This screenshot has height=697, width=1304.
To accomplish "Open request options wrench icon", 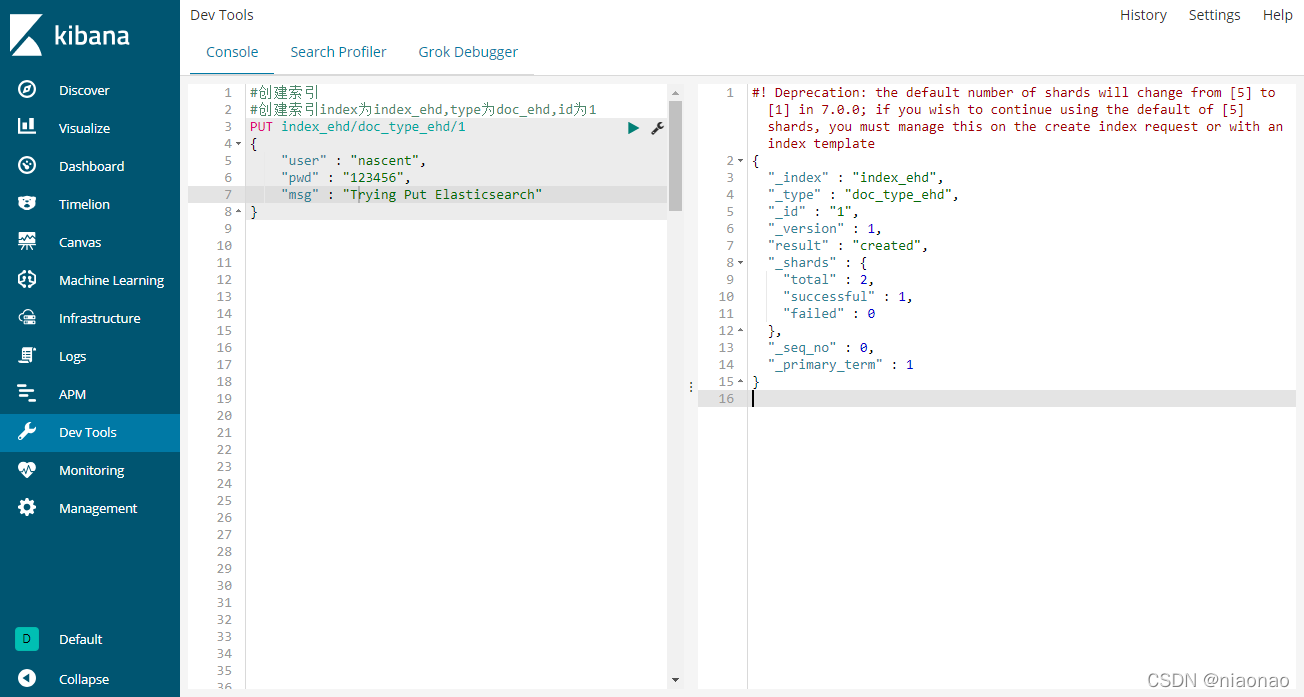I will point(657,127).
